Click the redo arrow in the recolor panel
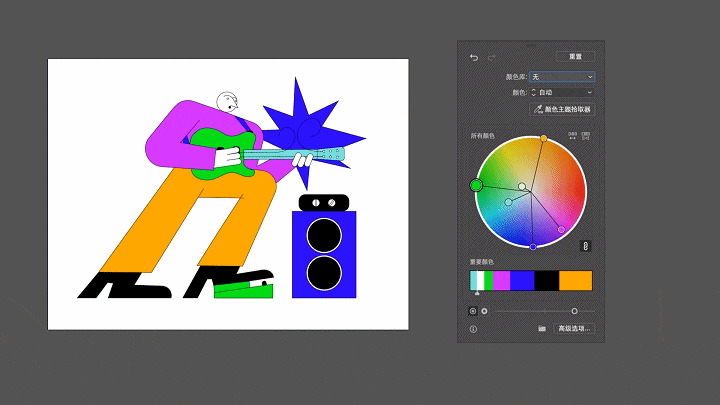720x405 pixels. pos(491,57)
